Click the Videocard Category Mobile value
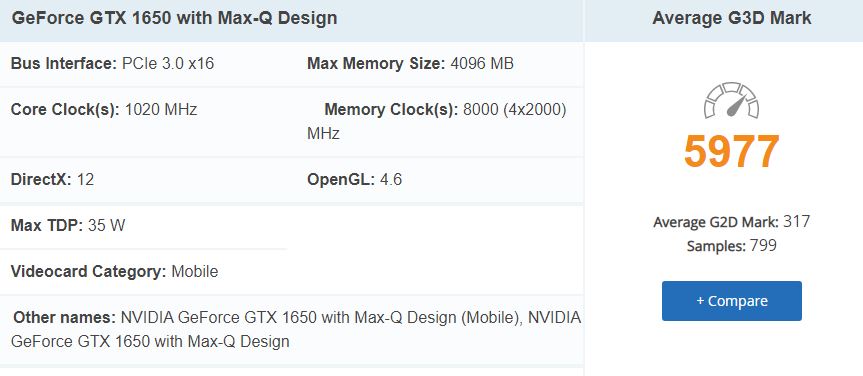 [195, 271]
